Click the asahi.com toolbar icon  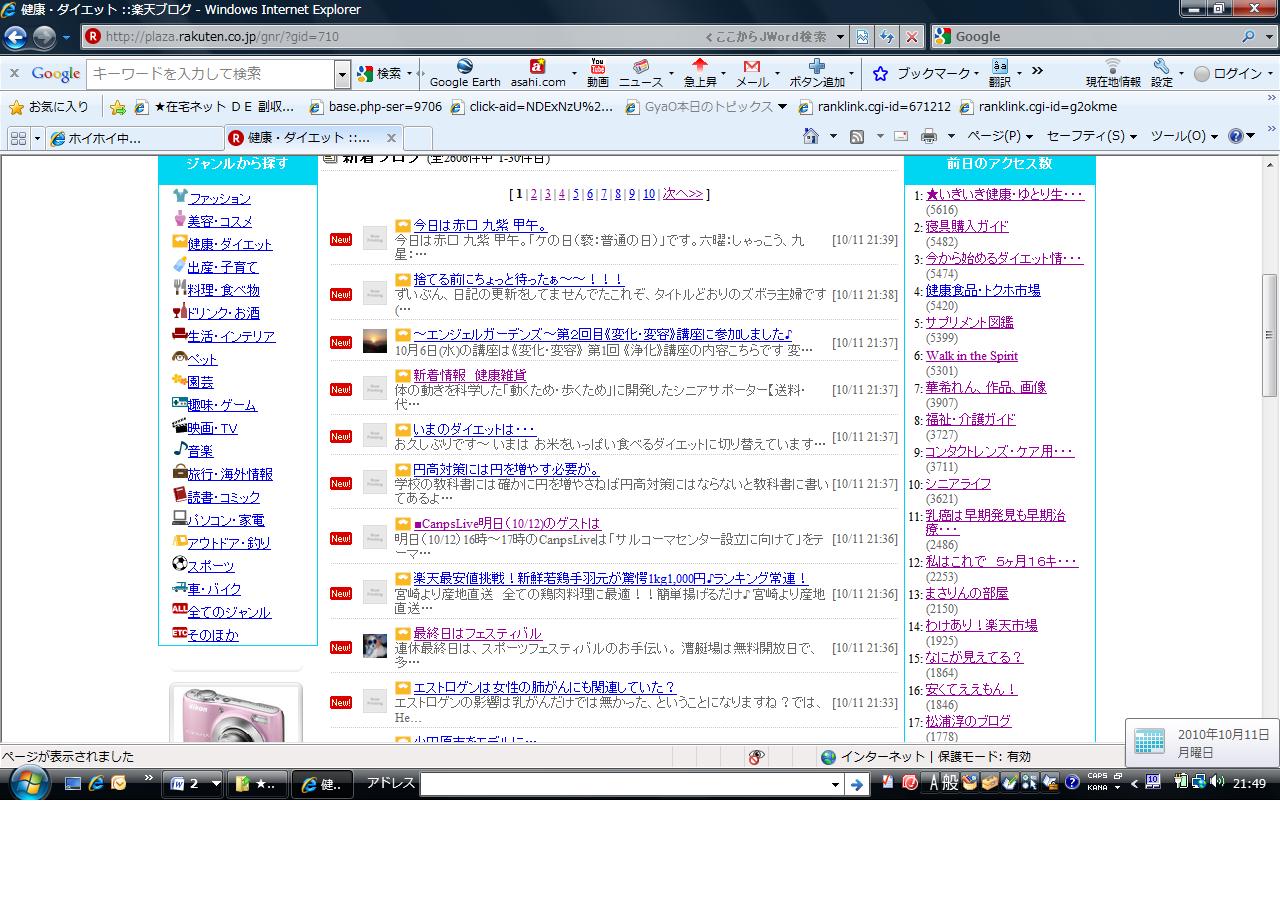(538, 73)
